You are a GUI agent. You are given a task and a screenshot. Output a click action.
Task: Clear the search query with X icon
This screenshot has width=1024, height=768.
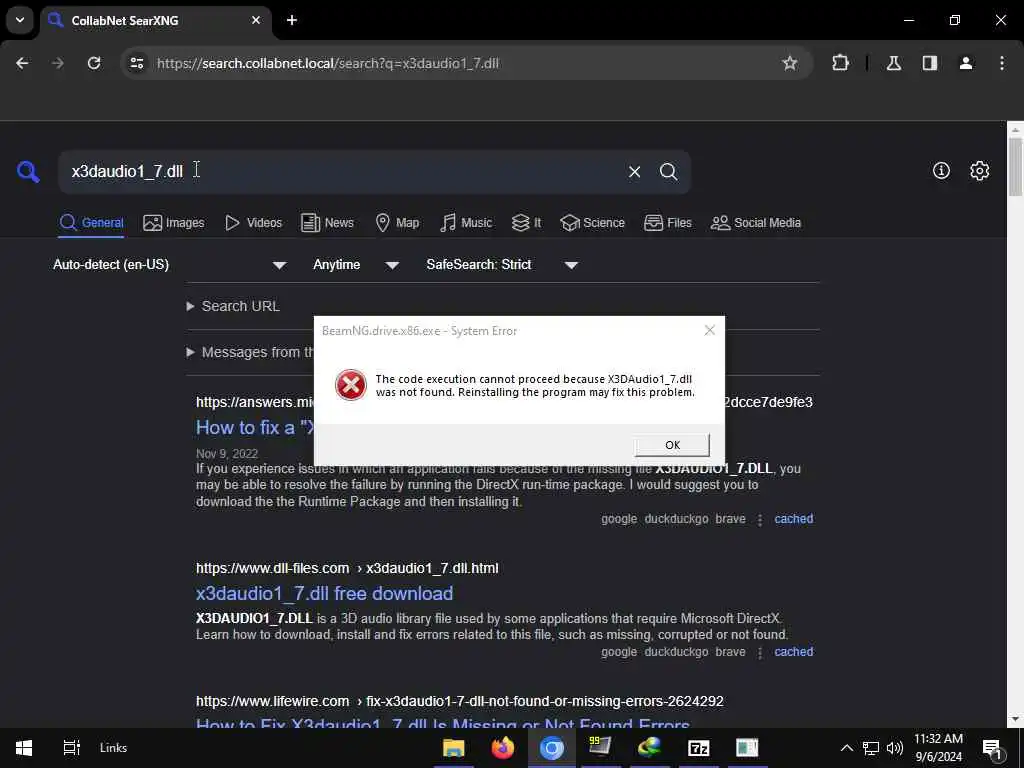[x=634, y=172]
